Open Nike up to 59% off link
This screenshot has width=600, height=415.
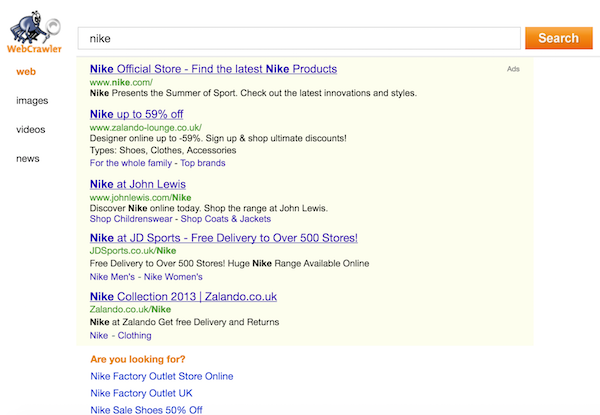click(137, 114)
